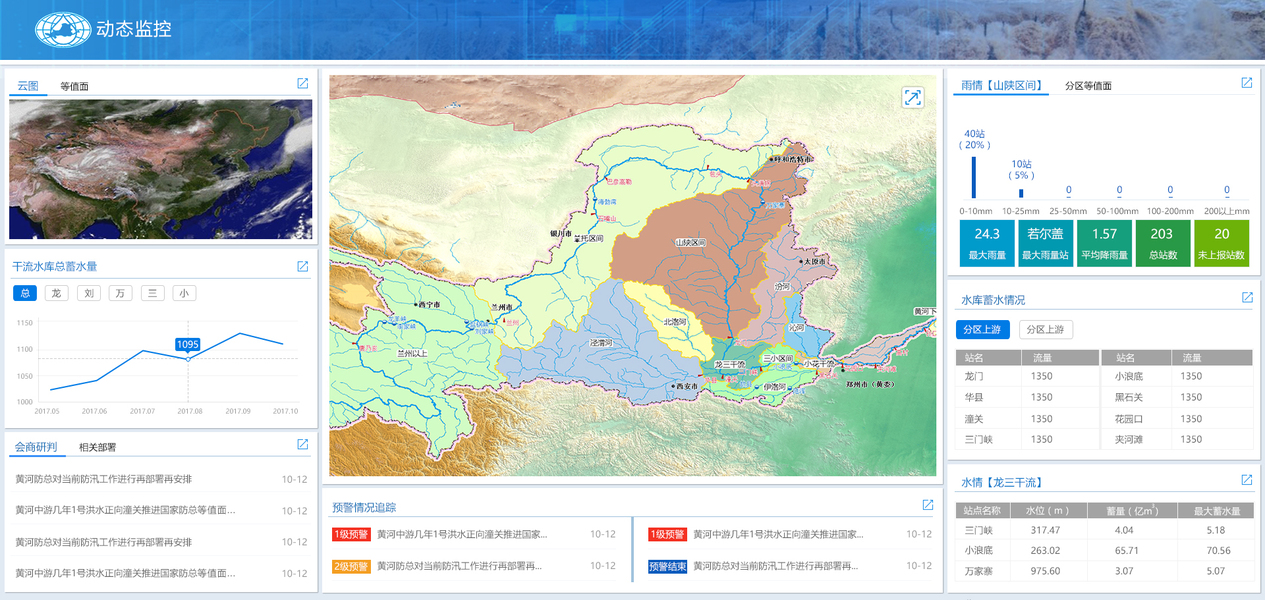Select the 万 reservoir filter

pos(121,293)
